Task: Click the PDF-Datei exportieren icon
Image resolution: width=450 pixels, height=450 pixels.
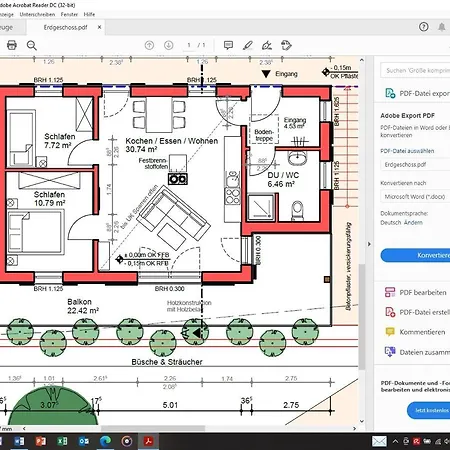Action: coord(390,93)
